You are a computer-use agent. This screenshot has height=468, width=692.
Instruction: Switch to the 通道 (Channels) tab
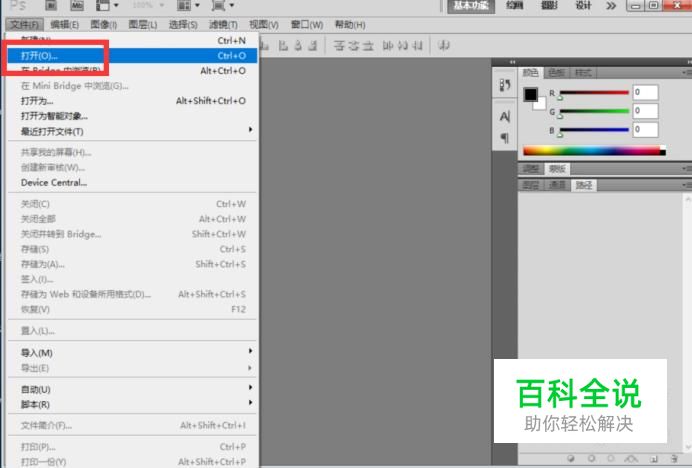click(557, 185)
